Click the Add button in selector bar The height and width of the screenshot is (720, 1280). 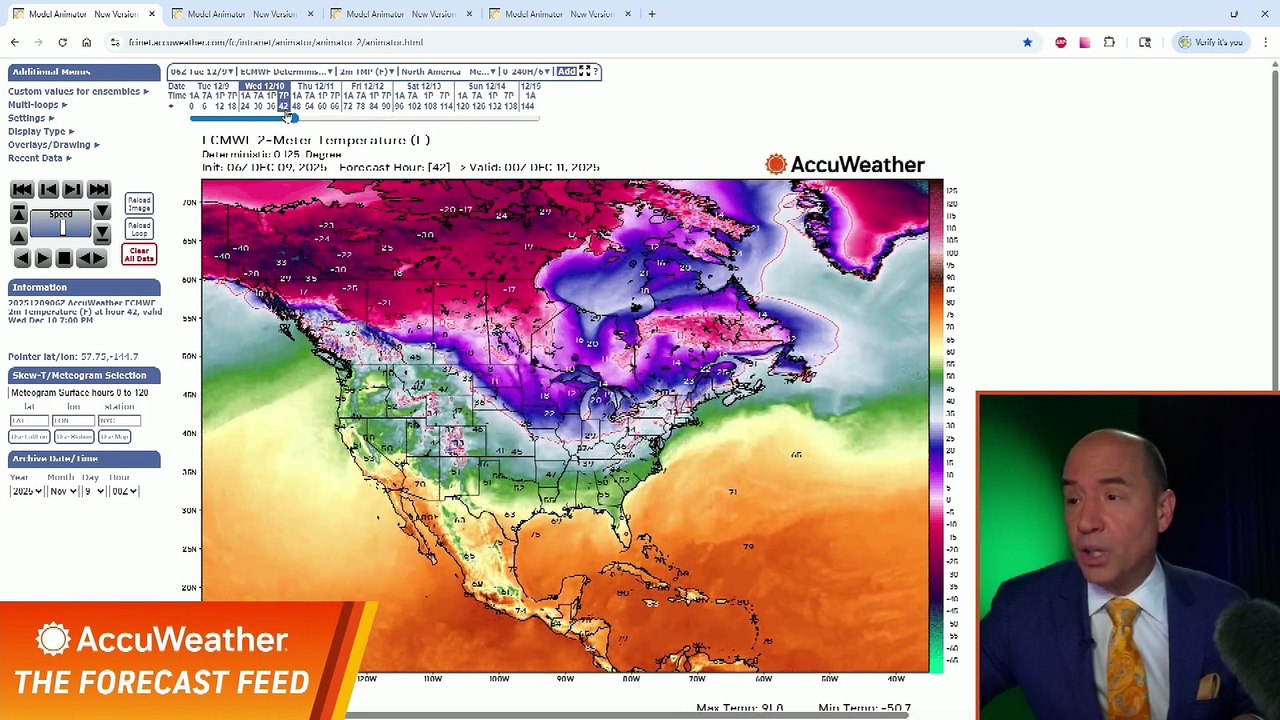point(566,72)
